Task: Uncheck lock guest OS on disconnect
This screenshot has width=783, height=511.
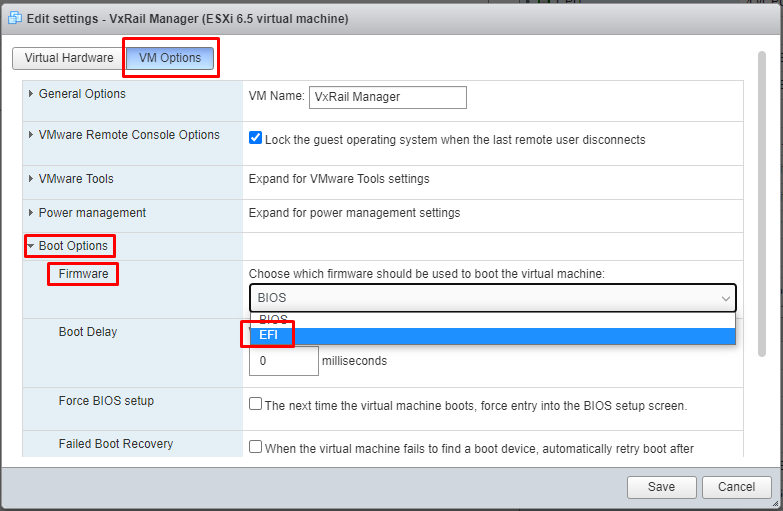Action: pos(256,139)
